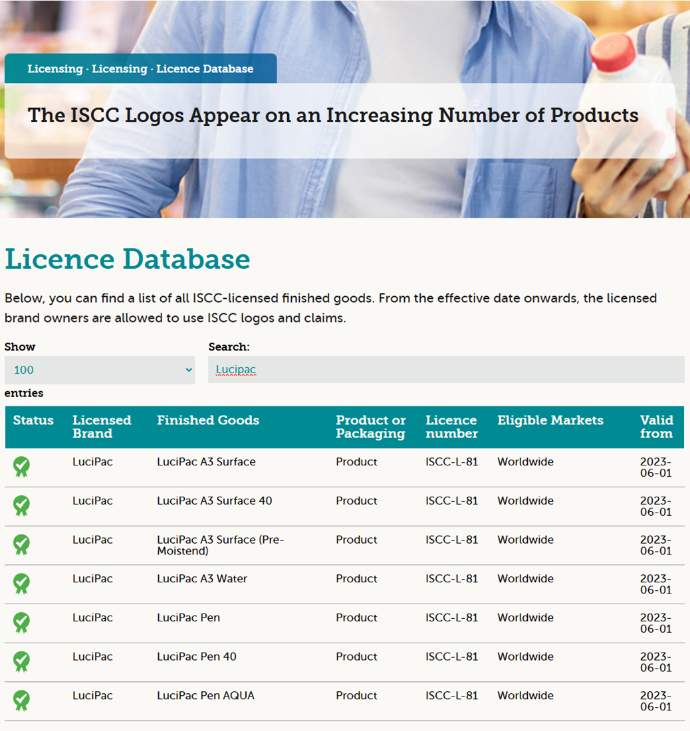This screenshot has height=731, width=690.
Task: Click 'Worldwide' in the LuciPac Pen AQUA row
Action: click(525, 696)
